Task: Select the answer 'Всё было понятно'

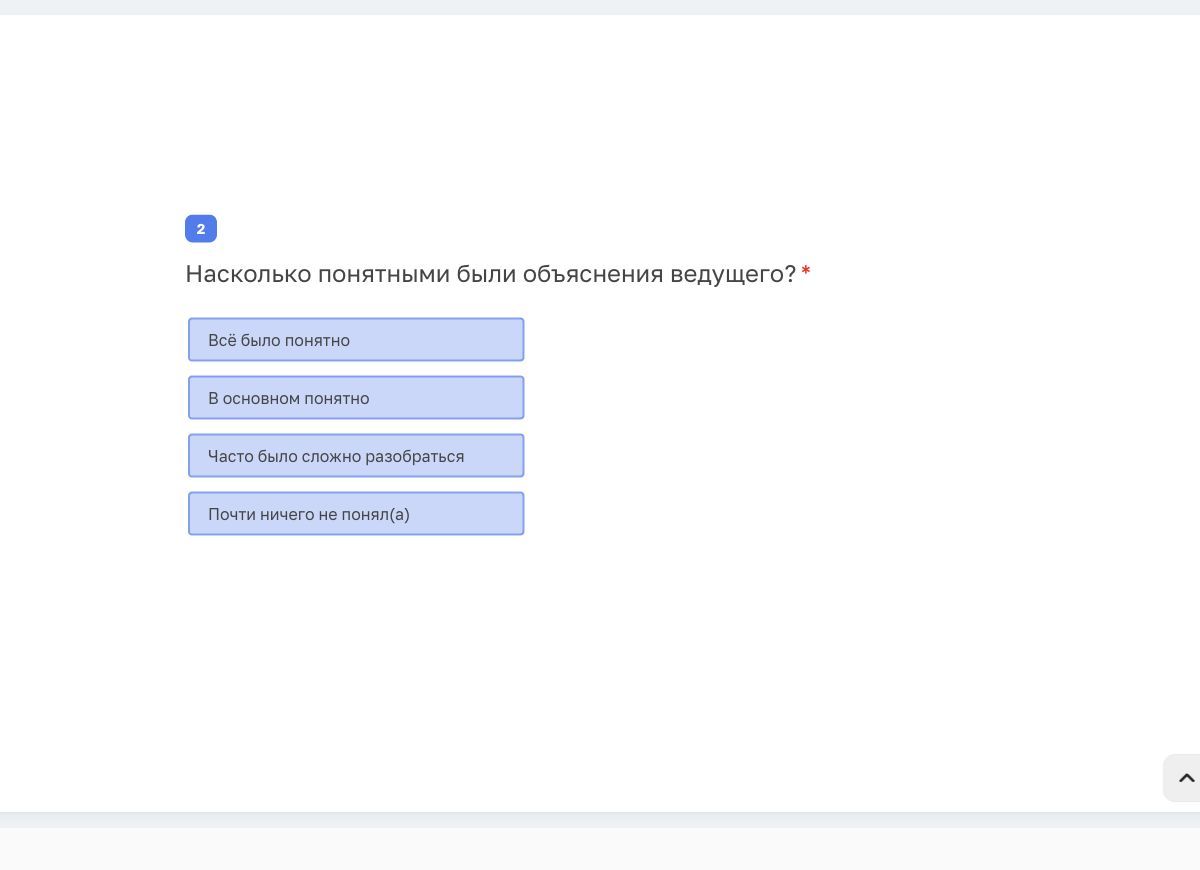Action: coord(356,340)
